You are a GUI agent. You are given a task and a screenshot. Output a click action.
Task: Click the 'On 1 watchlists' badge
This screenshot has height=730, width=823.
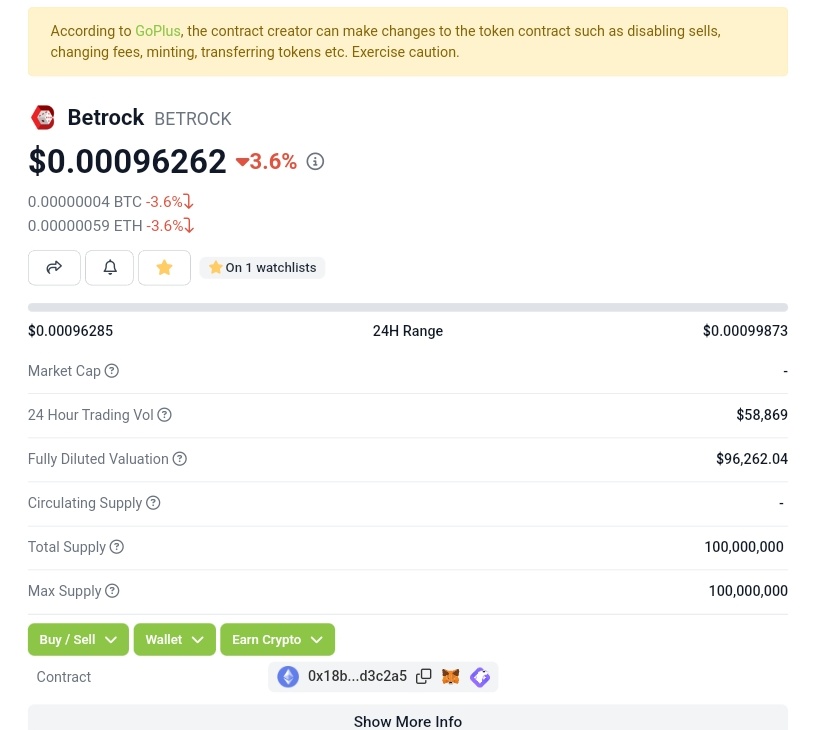(x=262, y=267)
